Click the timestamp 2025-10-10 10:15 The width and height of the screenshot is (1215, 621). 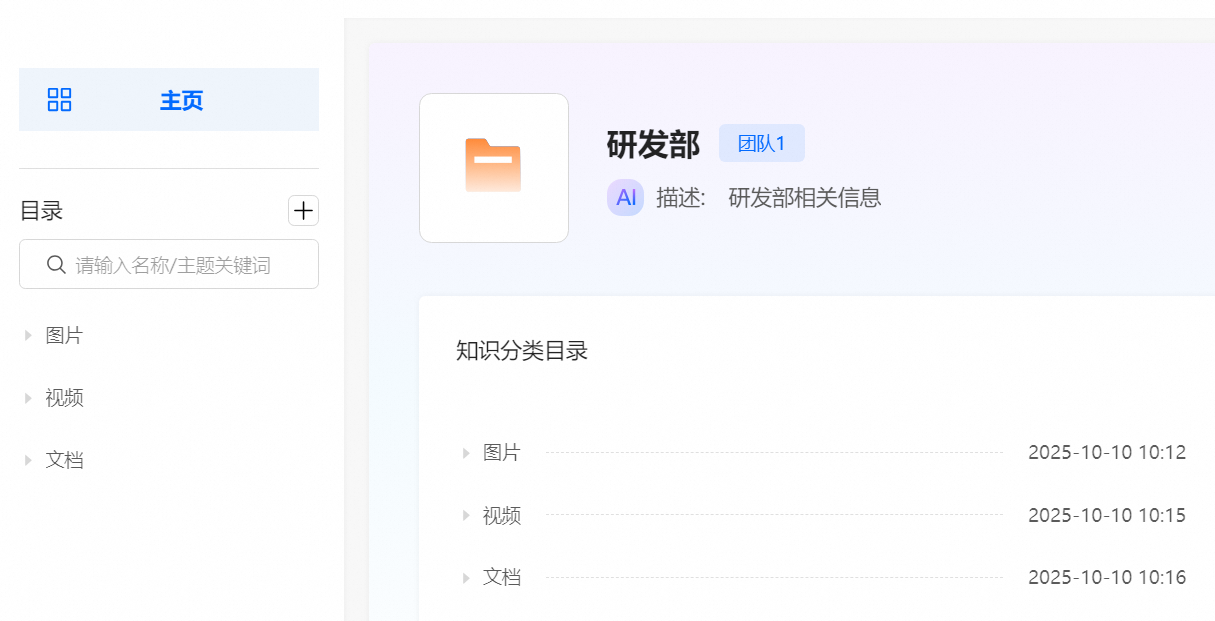[x=1107, y=516]
